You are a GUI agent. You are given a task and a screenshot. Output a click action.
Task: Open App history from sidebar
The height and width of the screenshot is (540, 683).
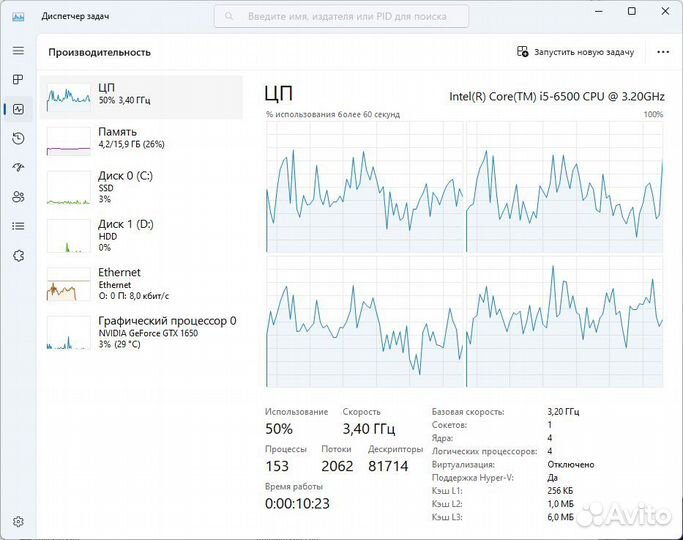(x=18, y=138)
